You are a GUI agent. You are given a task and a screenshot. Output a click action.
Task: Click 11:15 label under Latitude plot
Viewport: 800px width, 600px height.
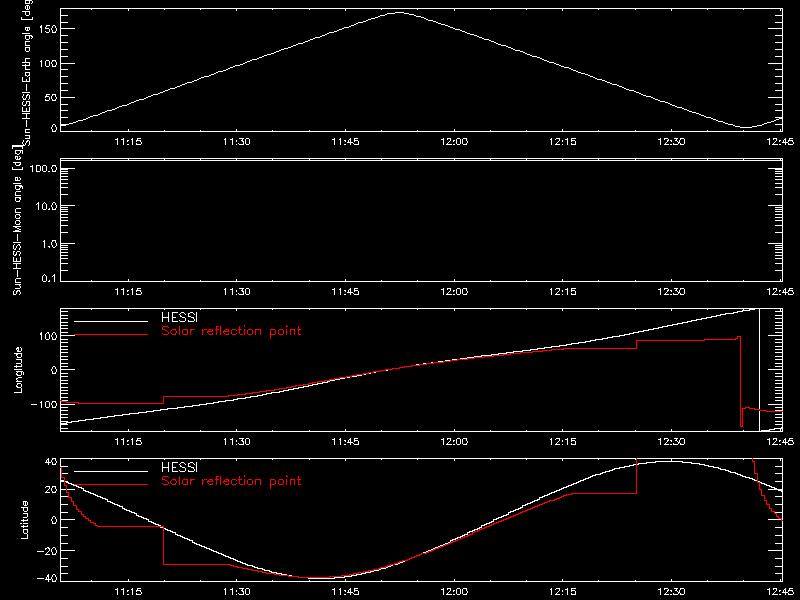[x=128, y=592]
